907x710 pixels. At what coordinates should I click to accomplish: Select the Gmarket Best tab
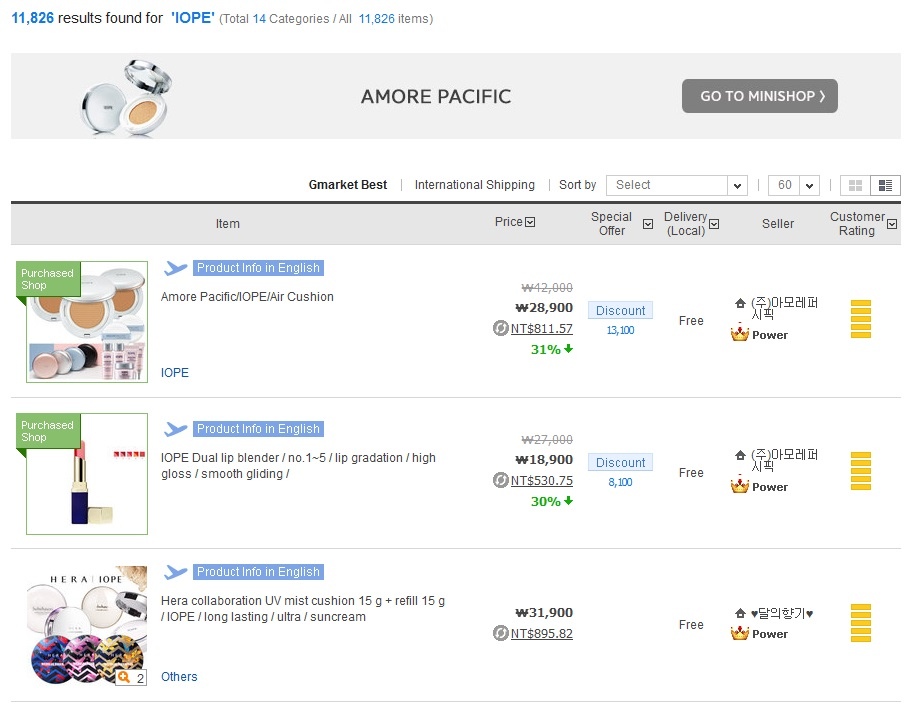coord(348,185)
